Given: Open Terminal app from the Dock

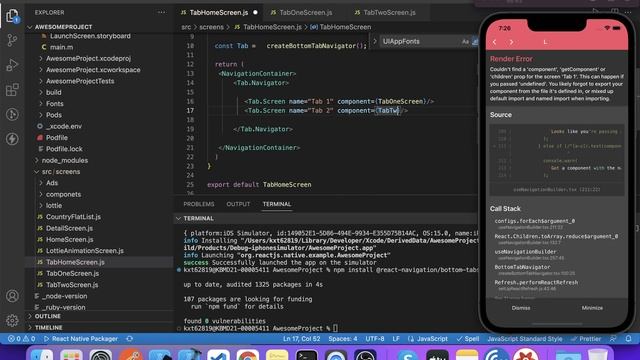Looking at the screenshot, I should pyautogui.click(x=307, y=354).
